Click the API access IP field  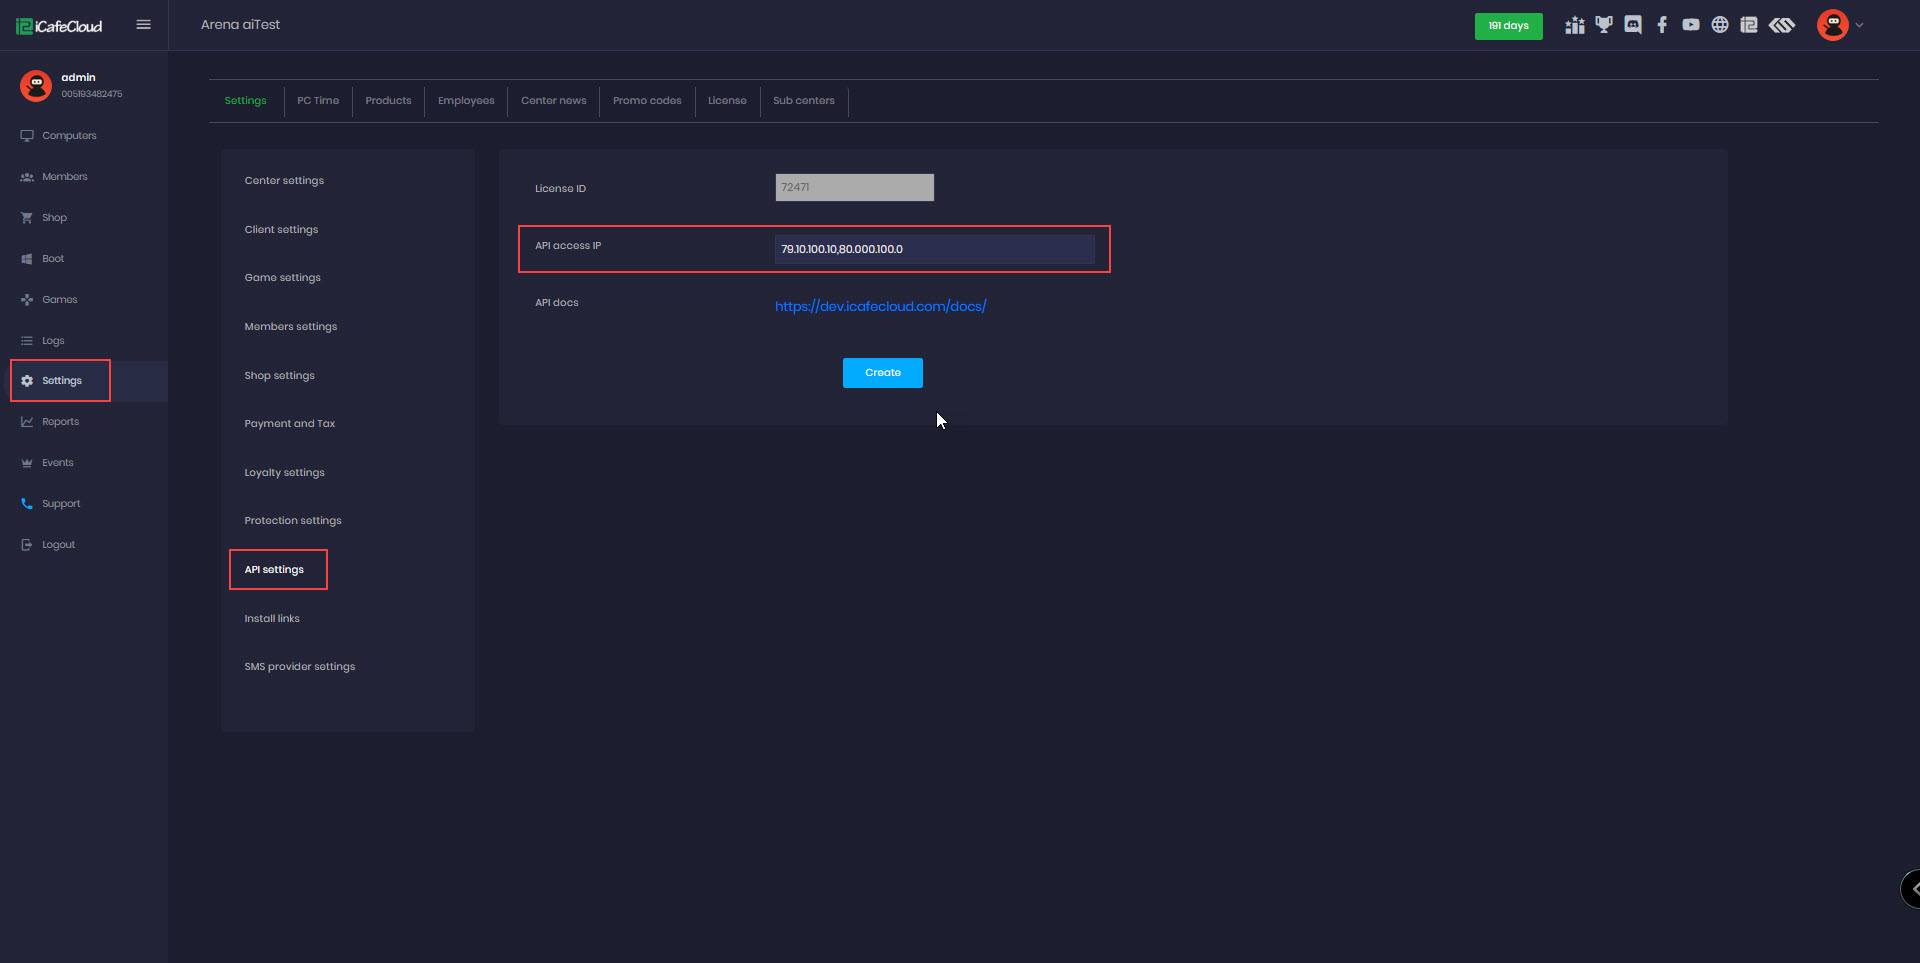pos(934,249)
